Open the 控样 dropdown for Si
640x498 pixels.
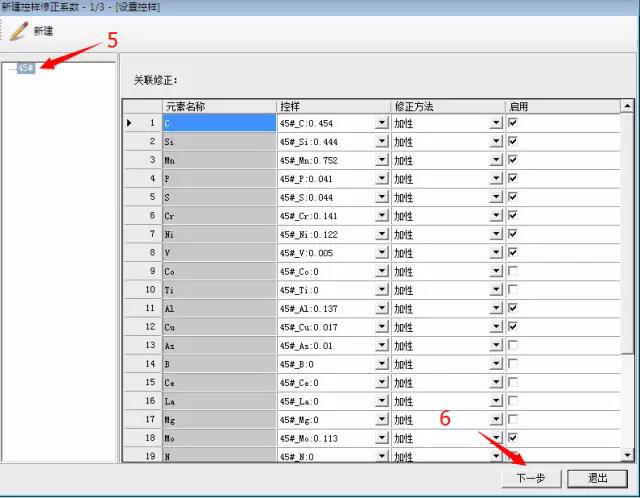pyautogui.click(x=381, y=142)
